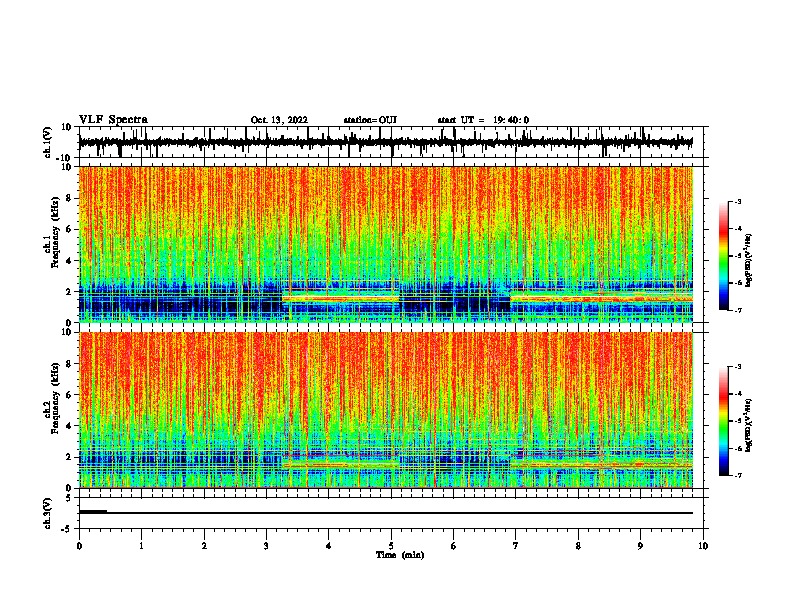Click the 'station=OUJ' label

click(370, 120)
